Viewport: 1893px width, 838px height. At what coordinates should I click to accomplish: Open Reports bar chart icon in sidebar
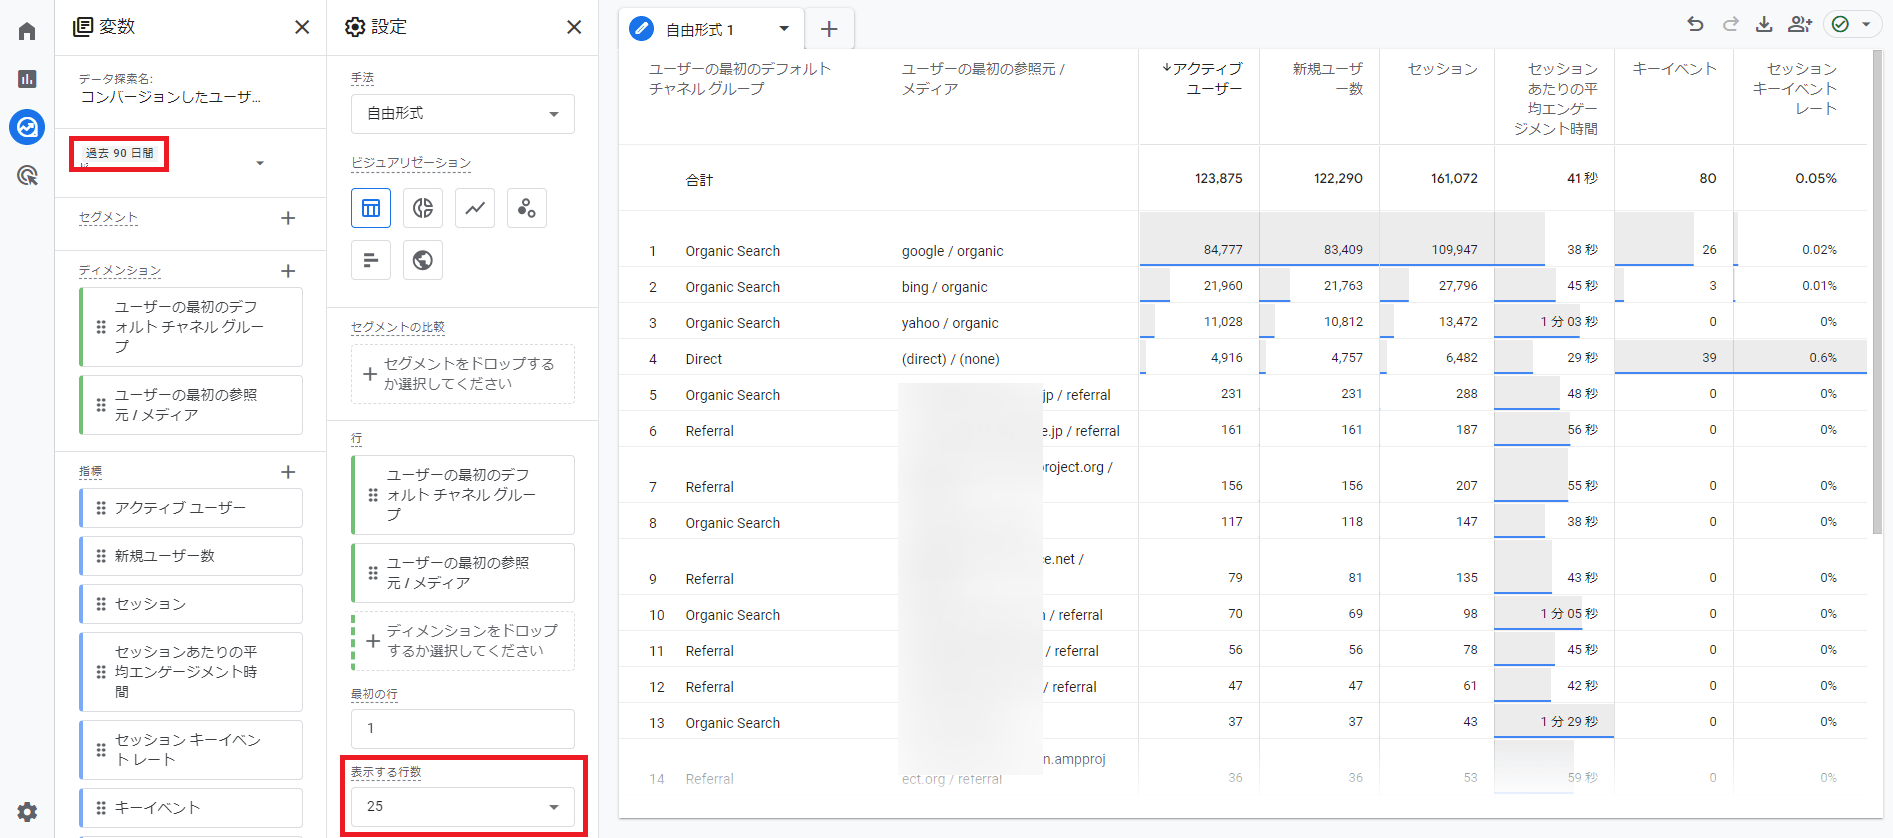[x=27, y=79]
